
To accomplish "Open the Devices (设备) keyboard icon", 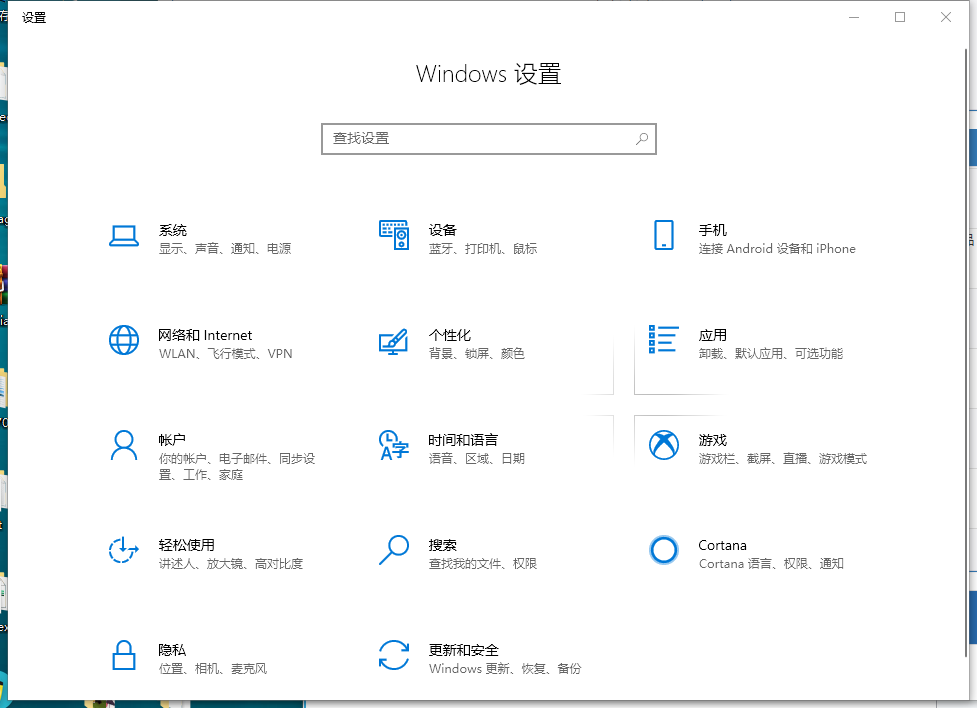I will [x=394, y=236].
